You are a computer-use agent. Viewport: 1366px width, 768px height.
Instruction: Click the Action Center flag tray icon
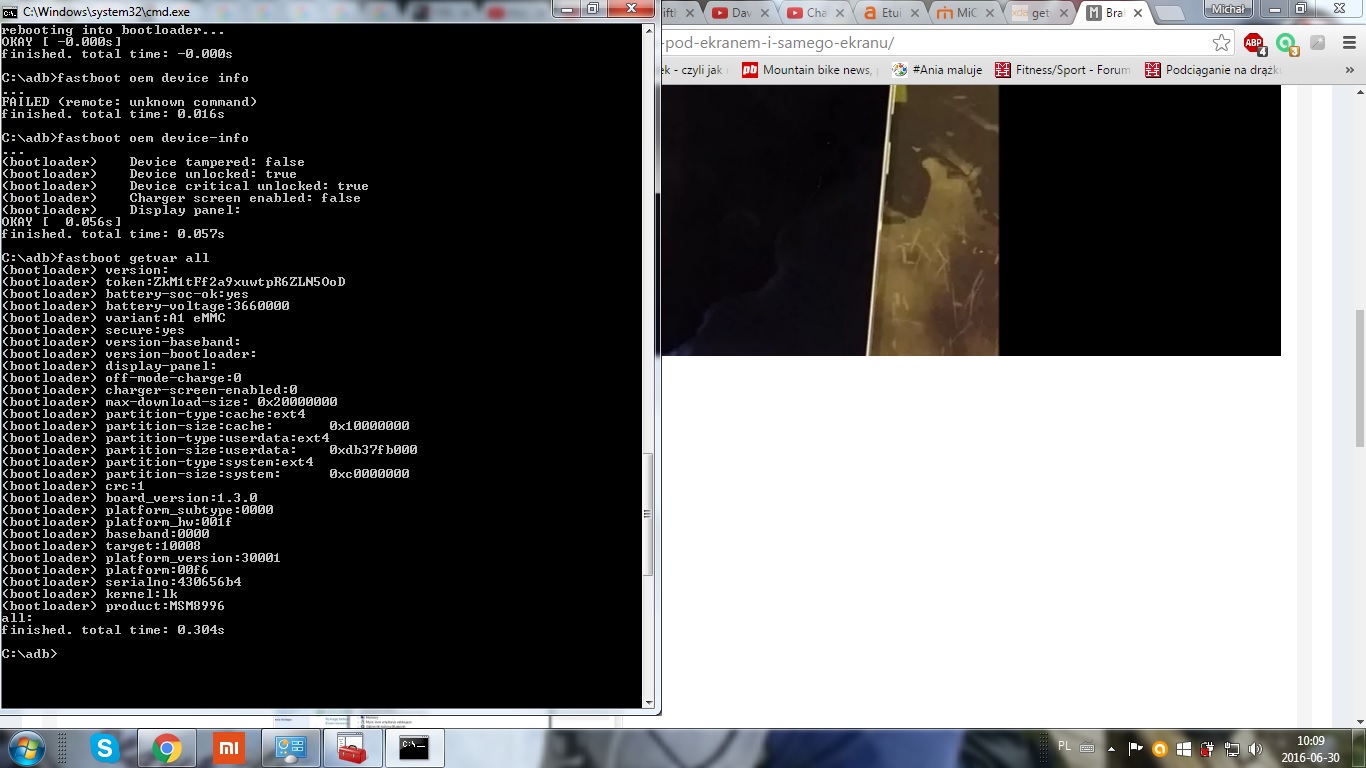tap(1135, 749)
